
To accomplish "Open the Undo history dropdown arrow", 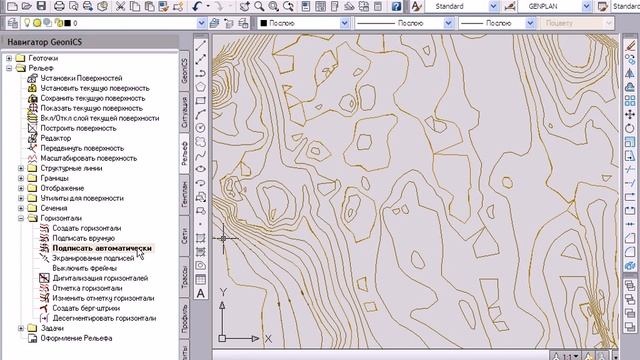I will (x=208, y=6).
